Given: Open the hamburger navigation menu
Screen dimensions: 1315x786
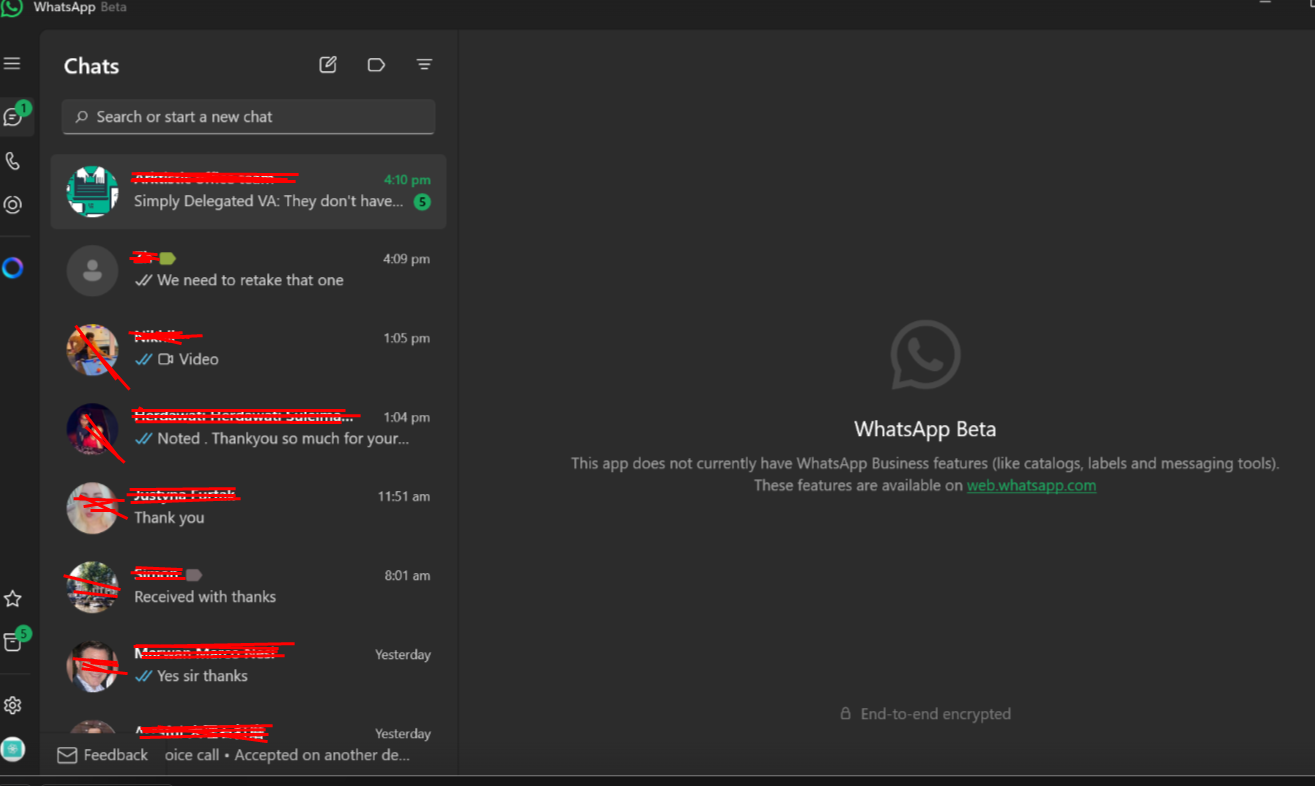Looking at the screenshot, I should point(12,64).
